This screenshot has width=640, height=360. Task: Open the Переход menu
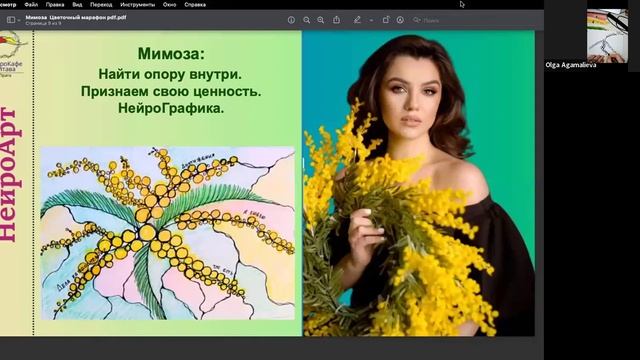[101, 4]
